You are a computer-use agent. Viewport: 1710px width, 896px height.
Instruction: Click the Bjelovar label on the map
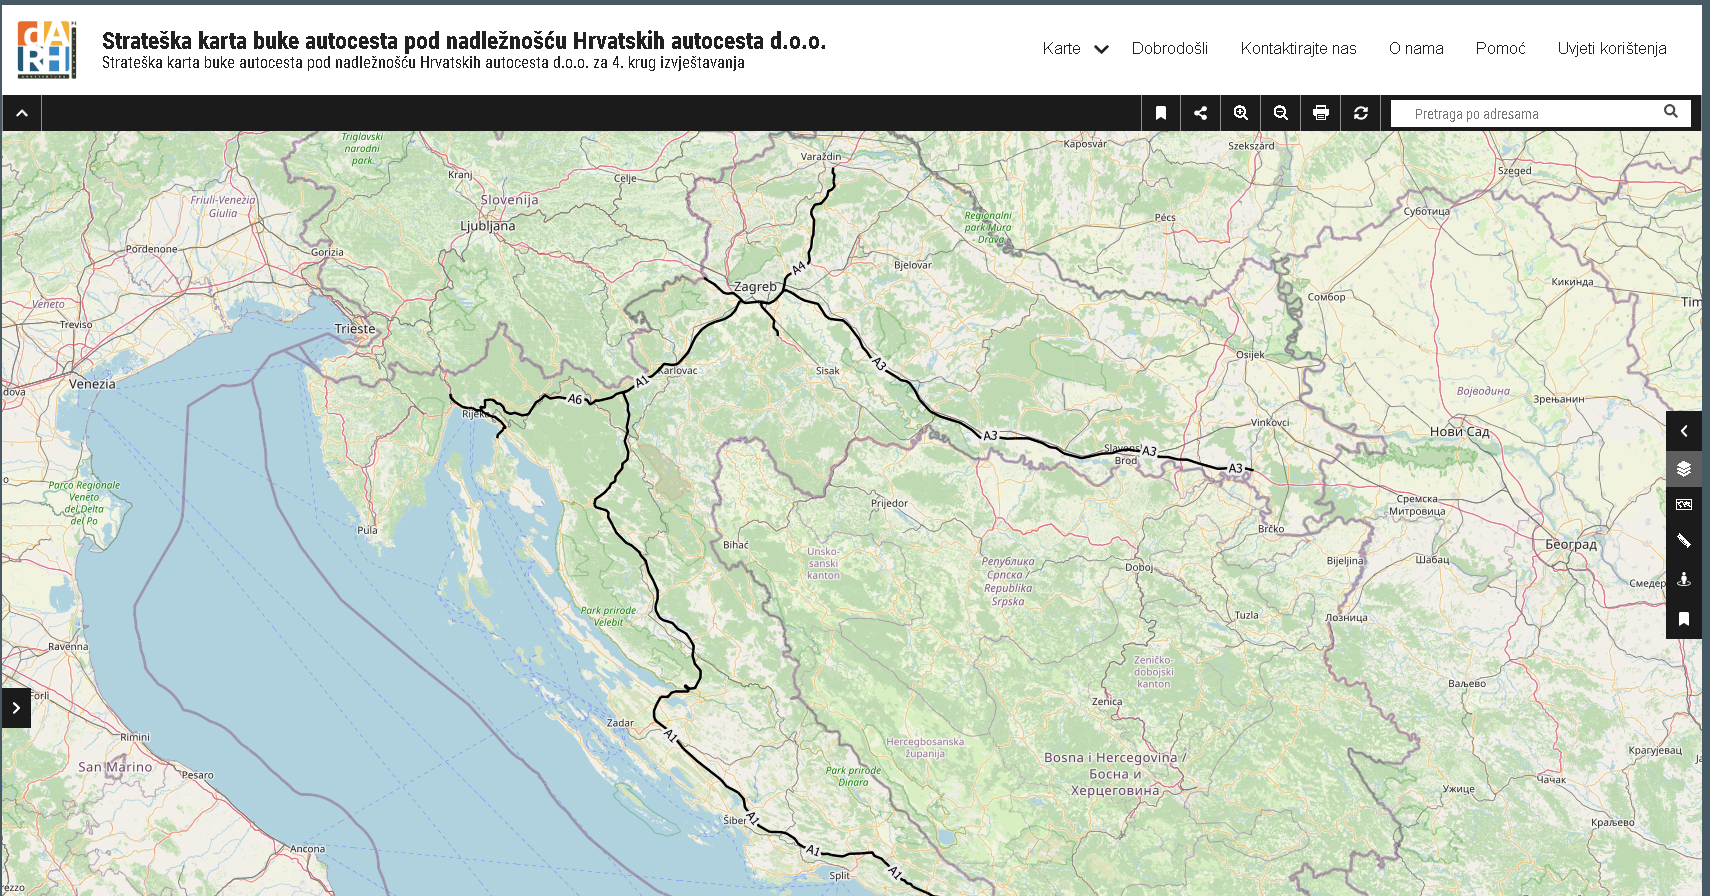pyautogui.click(x=912, y=265)
